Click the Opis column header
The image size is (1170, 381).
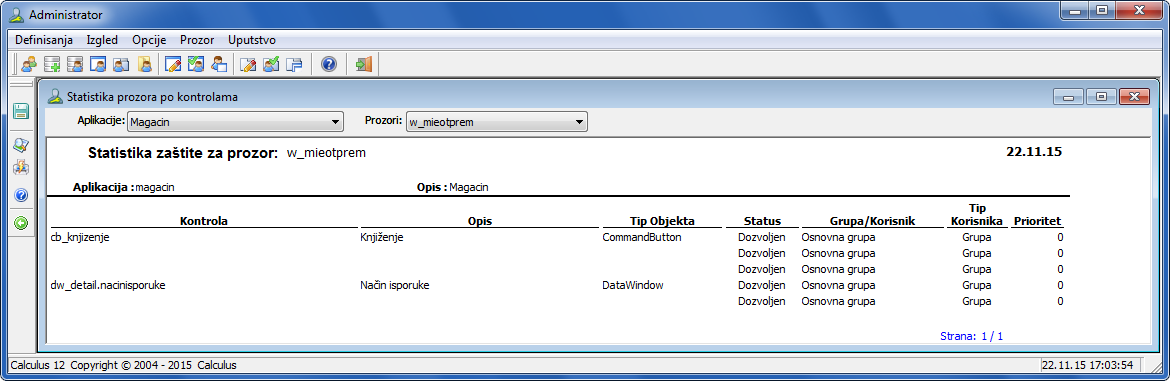(480, 221)
